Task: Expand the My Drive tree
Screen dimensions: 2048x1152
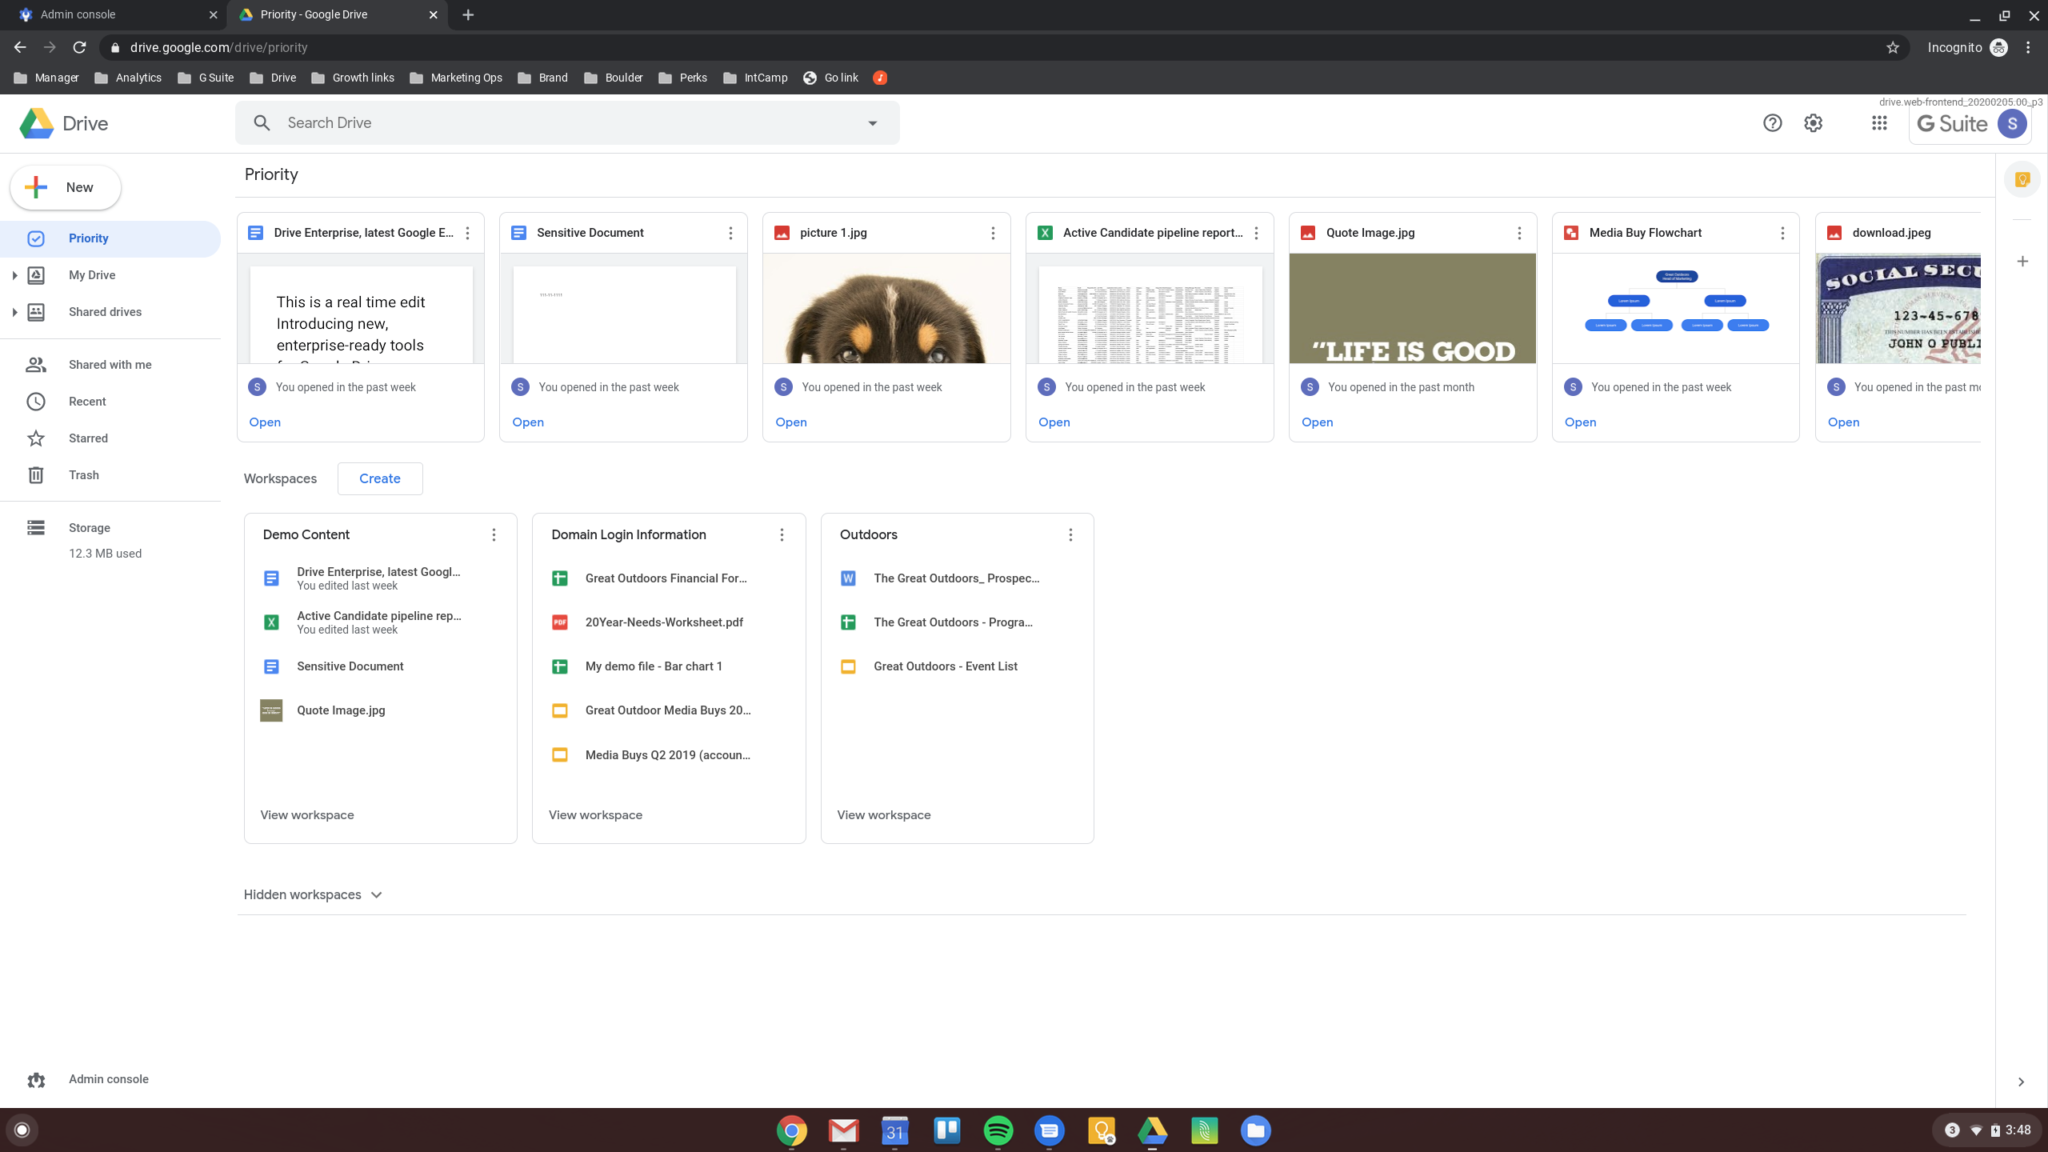Action: click(14, 275)
